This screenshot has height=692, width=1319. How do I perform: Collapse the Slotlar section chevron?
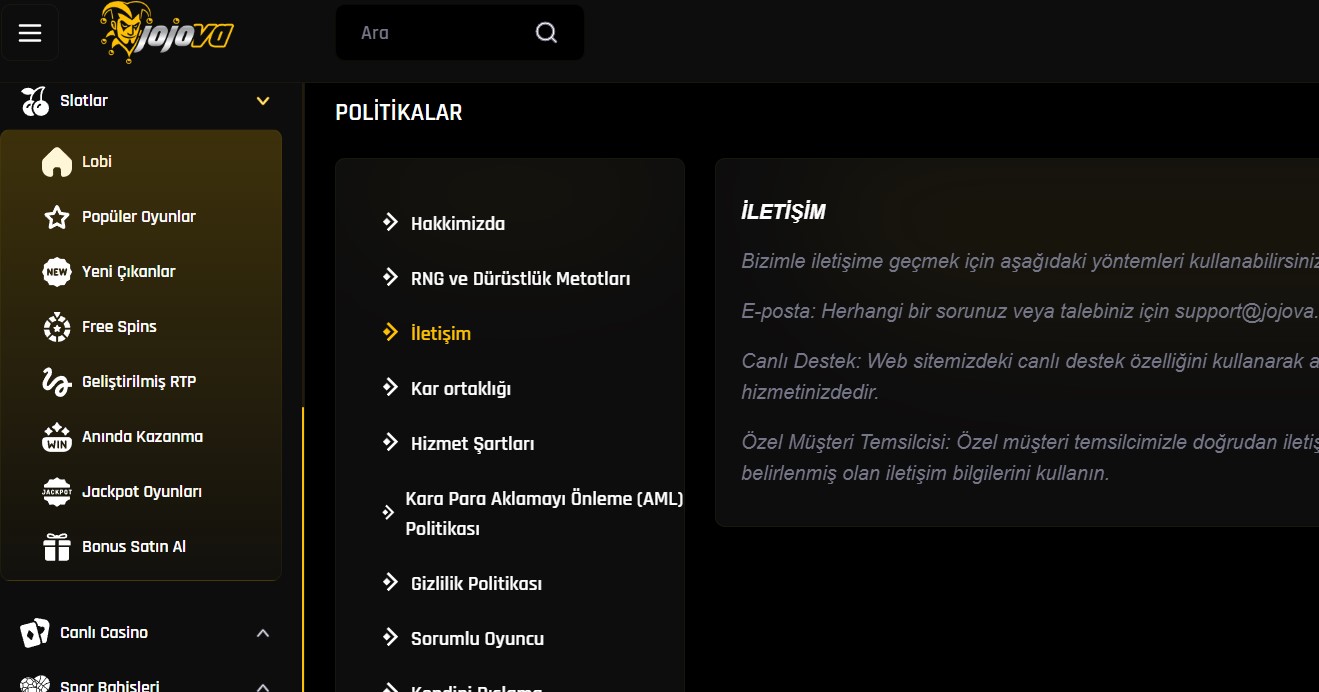263,101
